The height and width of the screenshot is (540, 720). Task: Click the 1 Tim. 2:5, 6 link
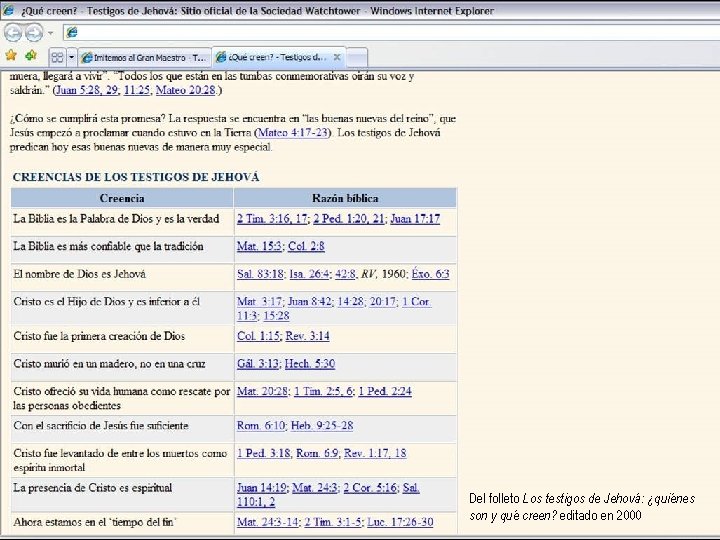coord(323,391)
